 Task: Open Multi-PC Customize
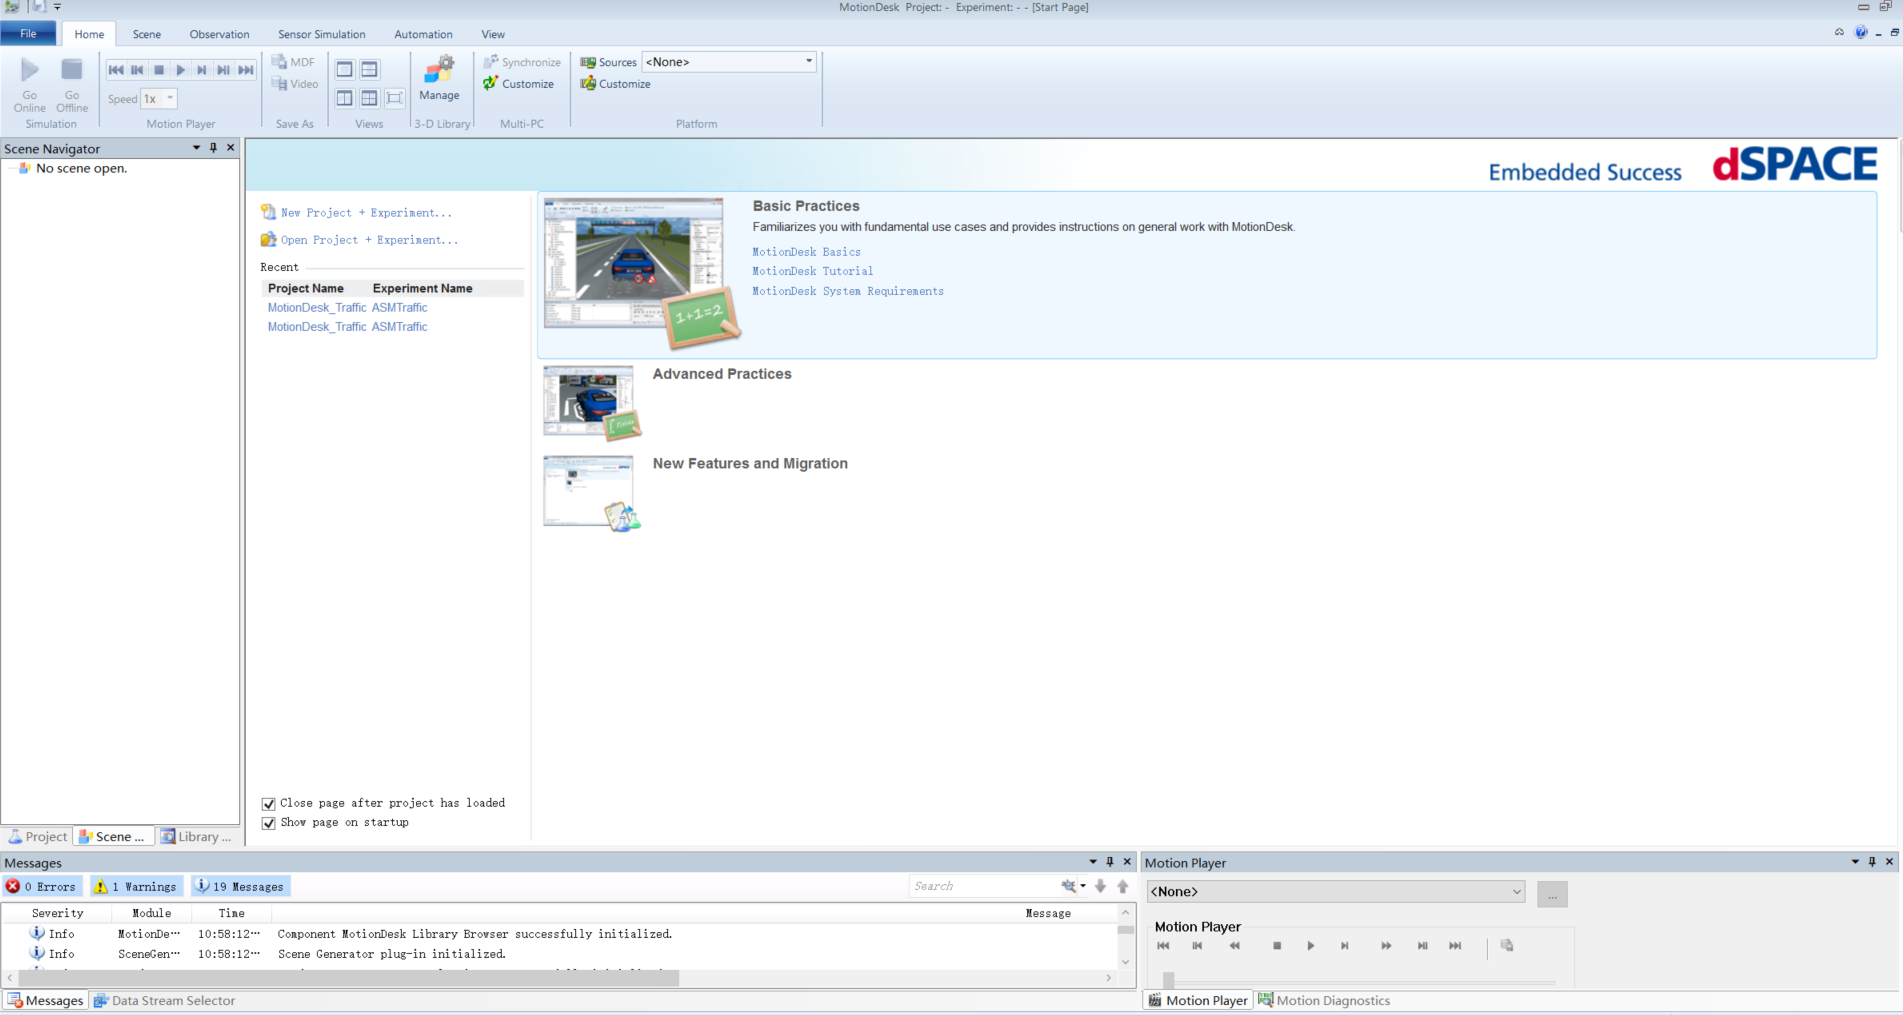(519, 84)
